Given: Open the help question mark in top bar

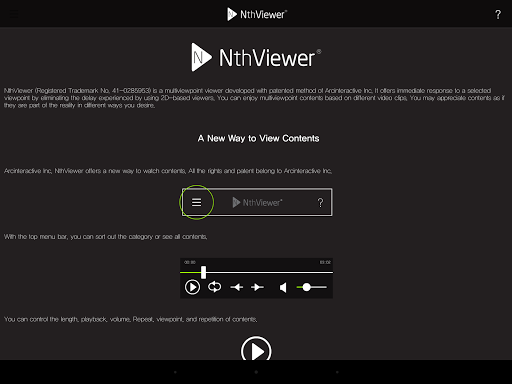Looking at the screenshot, I should click(498, 14).
